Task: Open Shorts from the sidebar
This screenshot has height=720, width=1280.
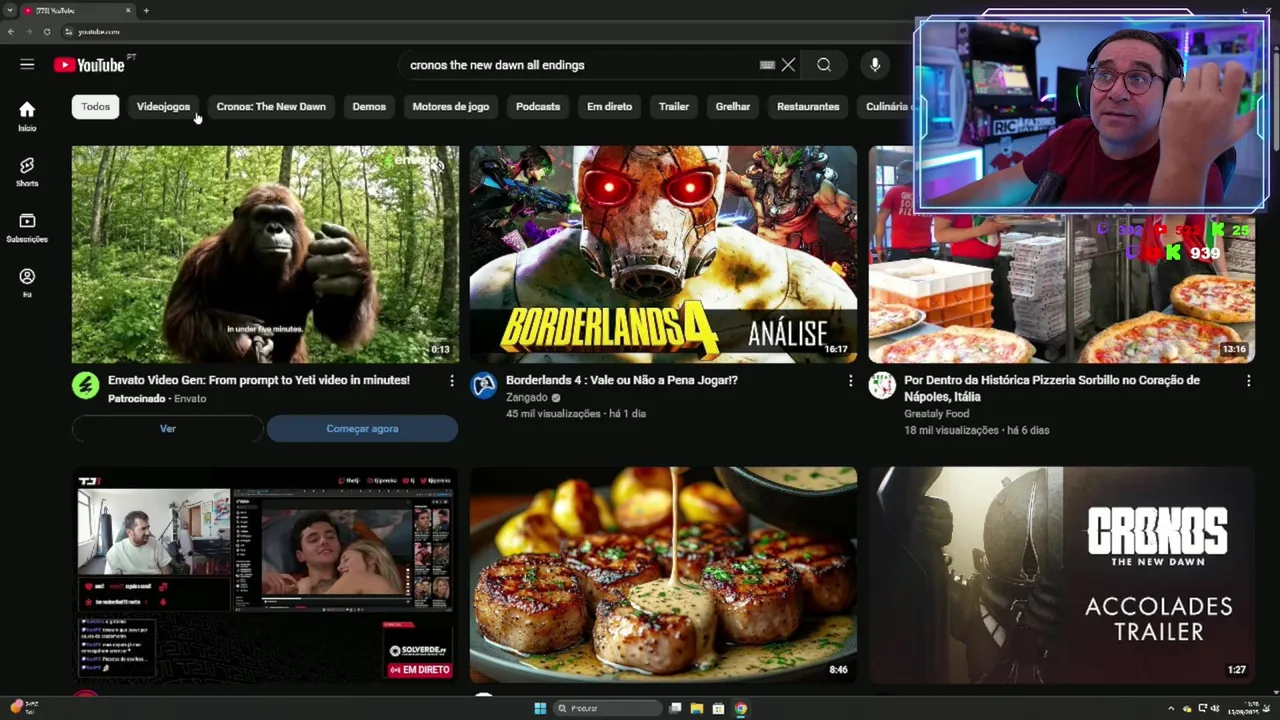Action: coord(27,171)
